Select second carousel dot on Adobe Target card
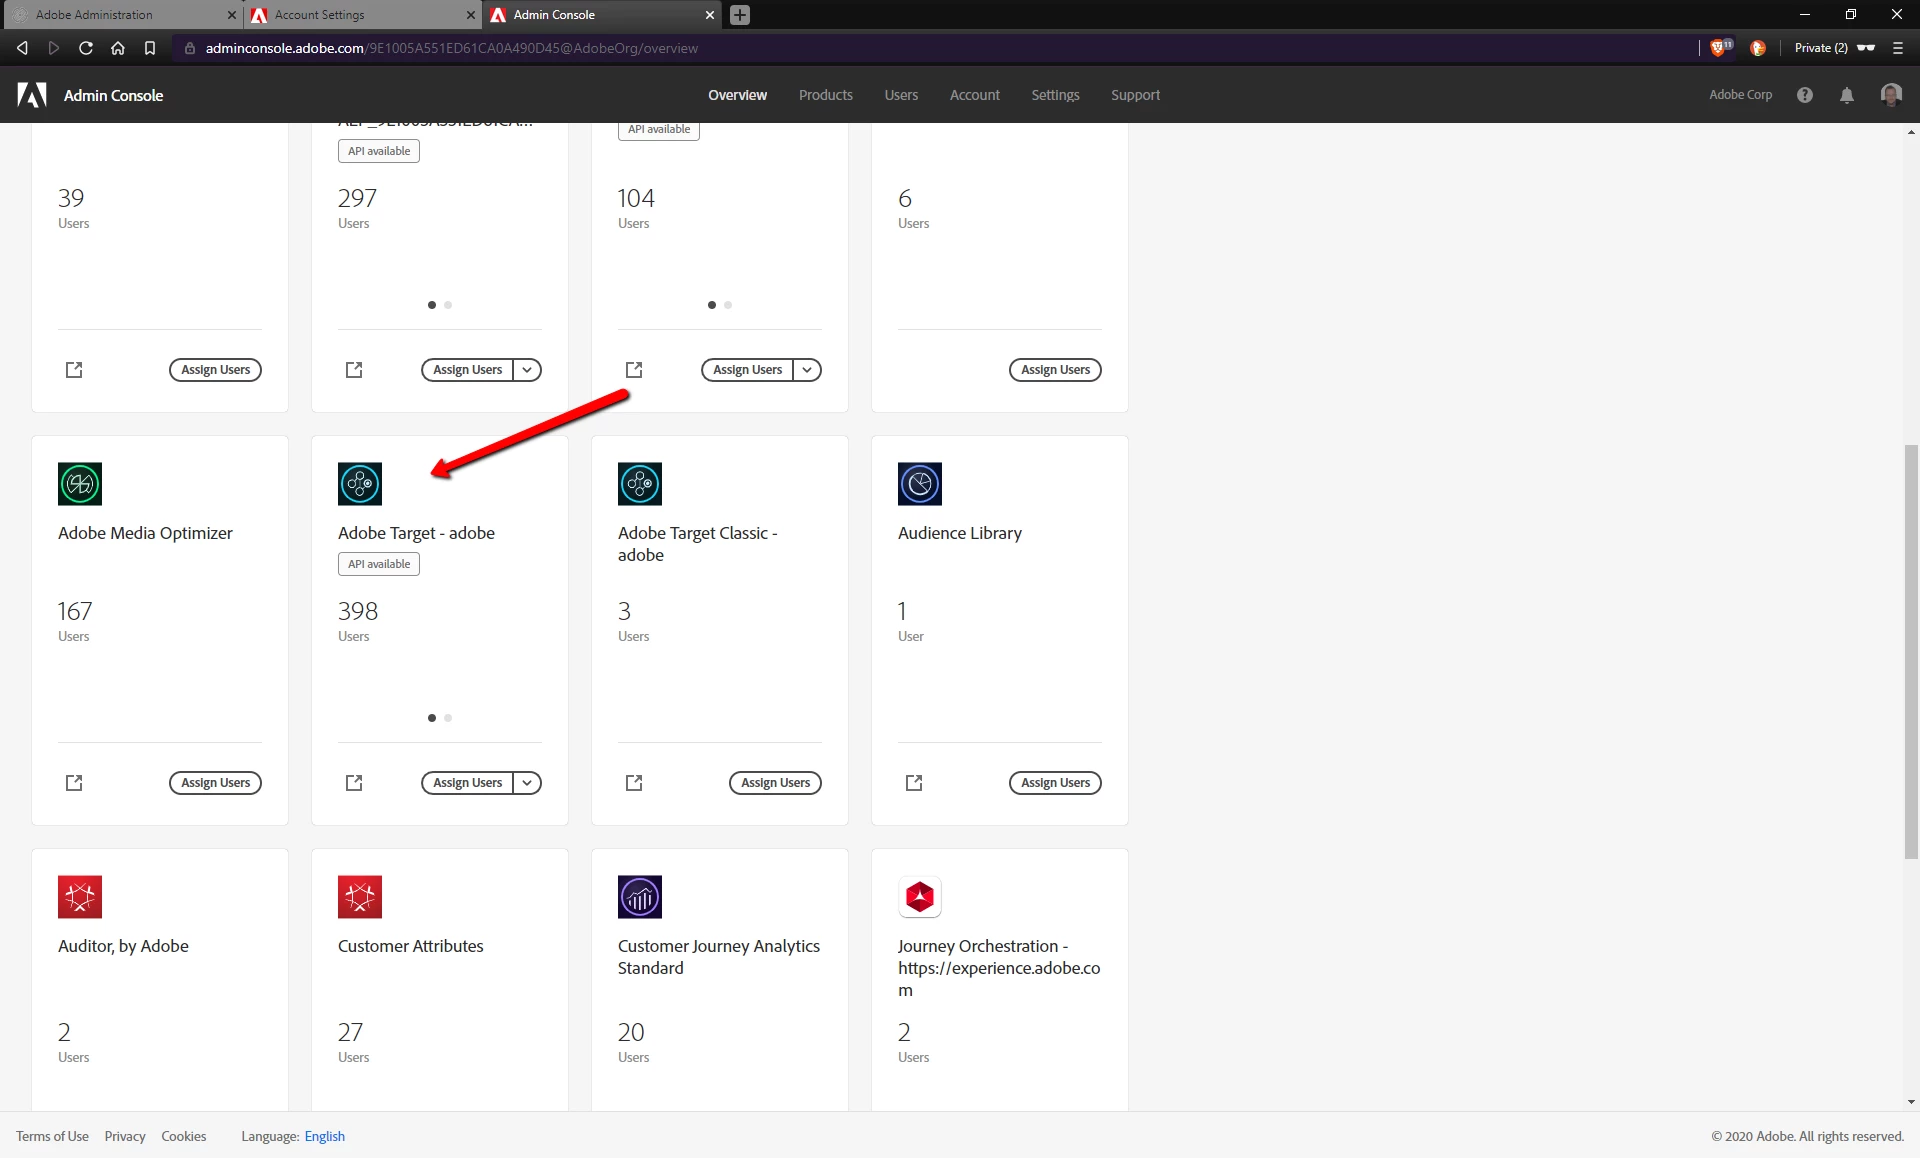The image size is (1920, 1158). click(x=448, y=718)
